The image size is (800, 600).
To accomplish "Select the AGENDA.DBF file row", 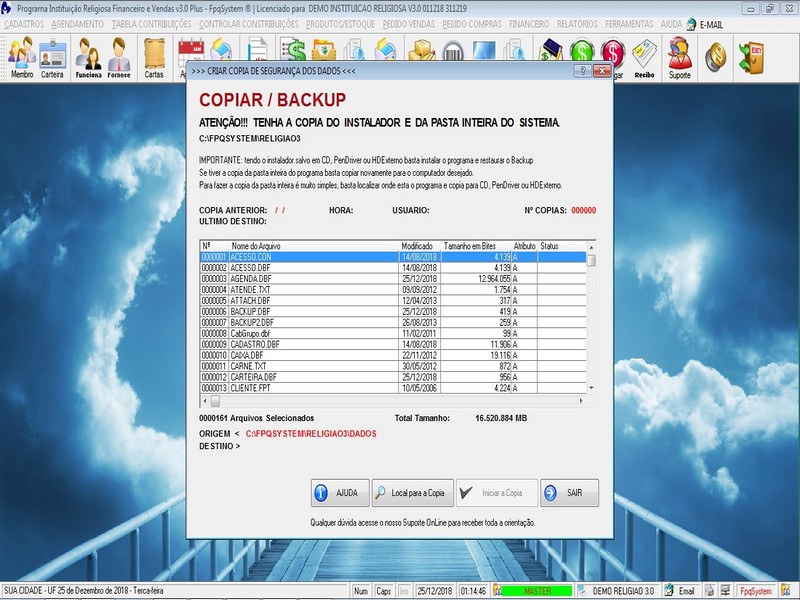I will (393, 279).
